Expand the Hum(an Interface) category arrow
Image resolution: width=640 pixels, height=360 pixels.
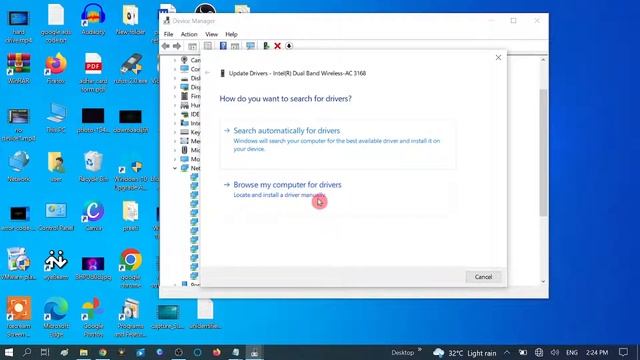pyautogui.click(x=175, y=105)
